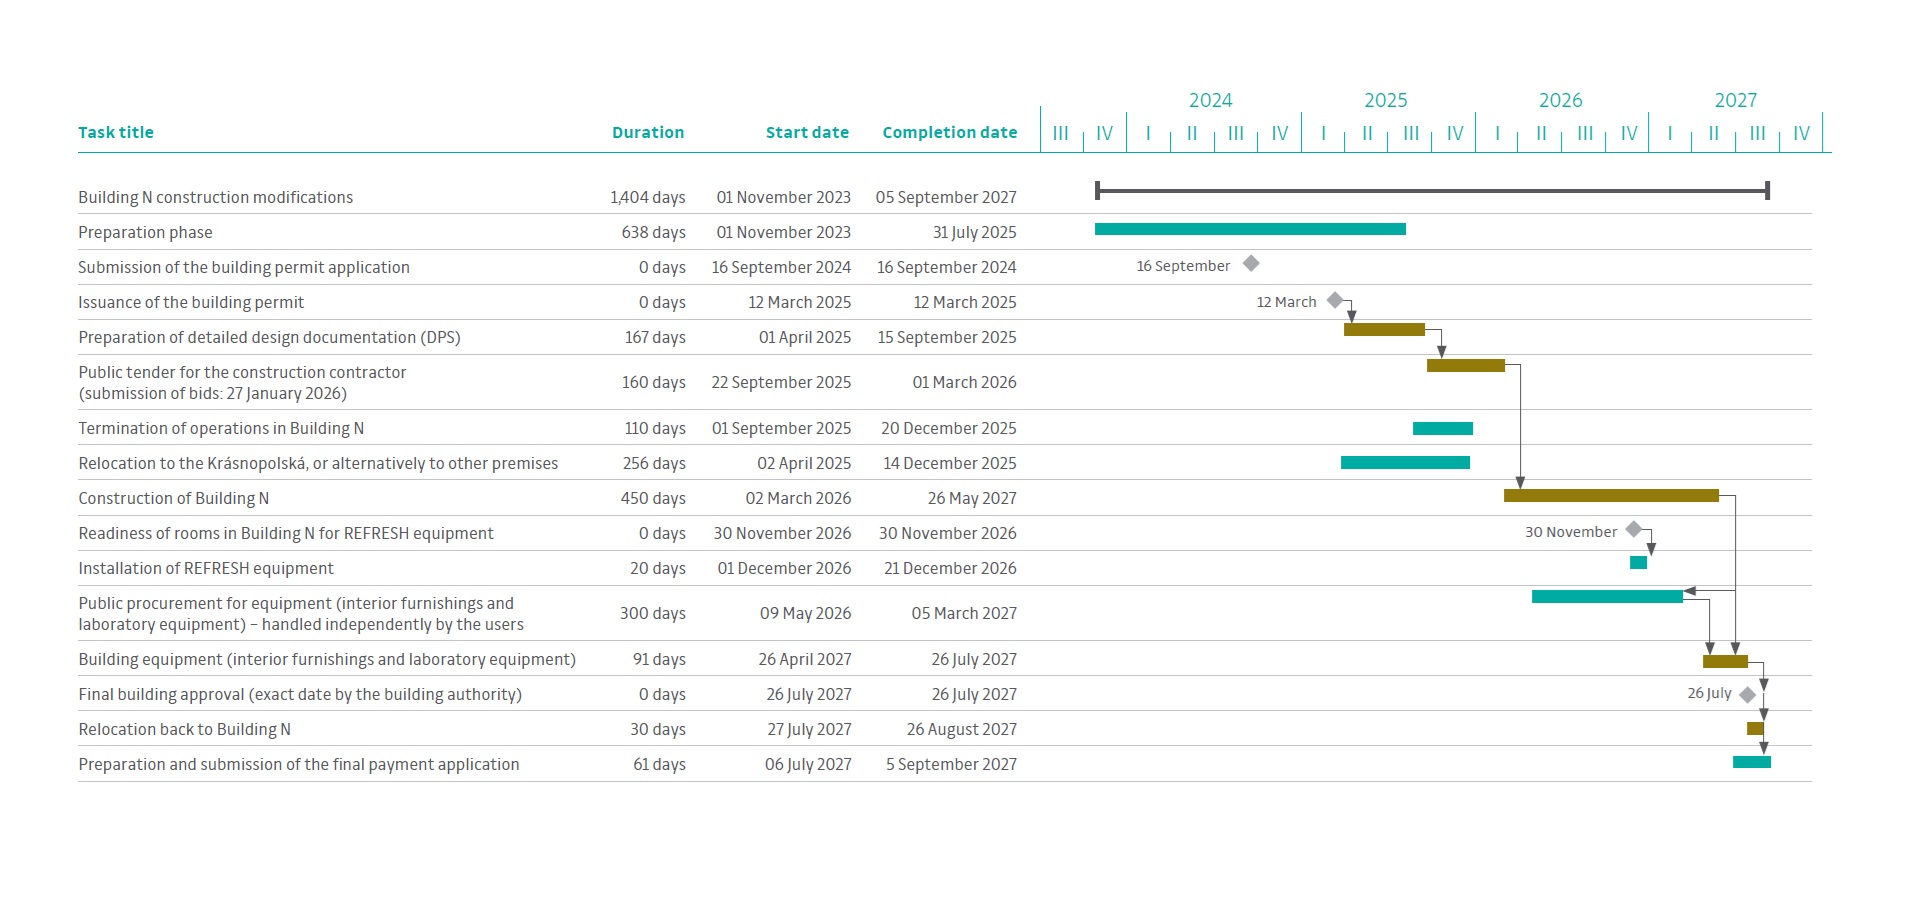Select the Relocation back to Building N row
The height and width of the screenshot is (900, 1912).
tap(185, 730)
